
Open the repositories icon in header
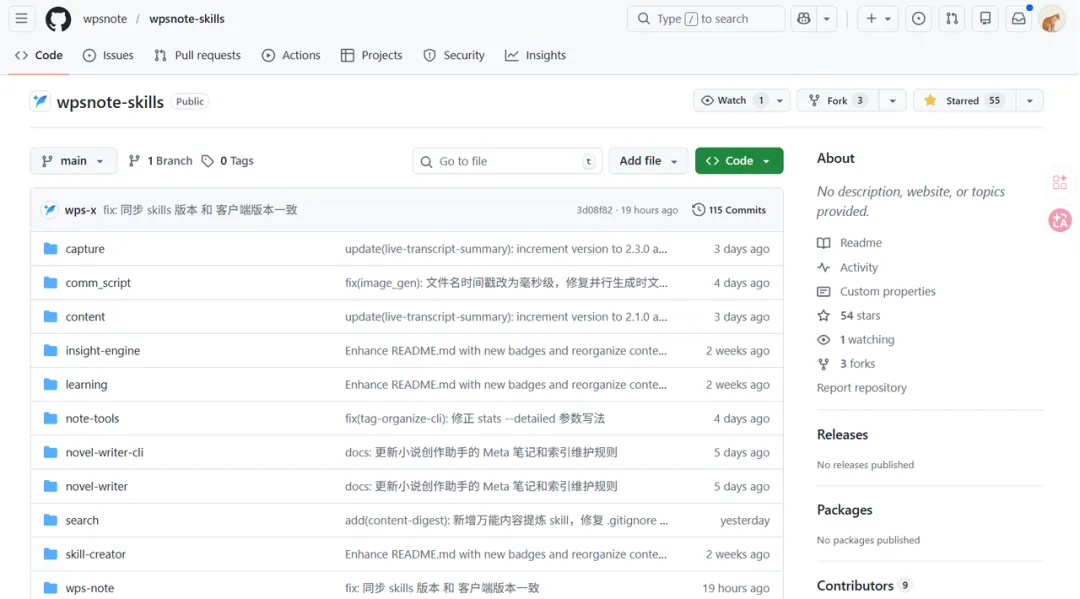point(985,19)
